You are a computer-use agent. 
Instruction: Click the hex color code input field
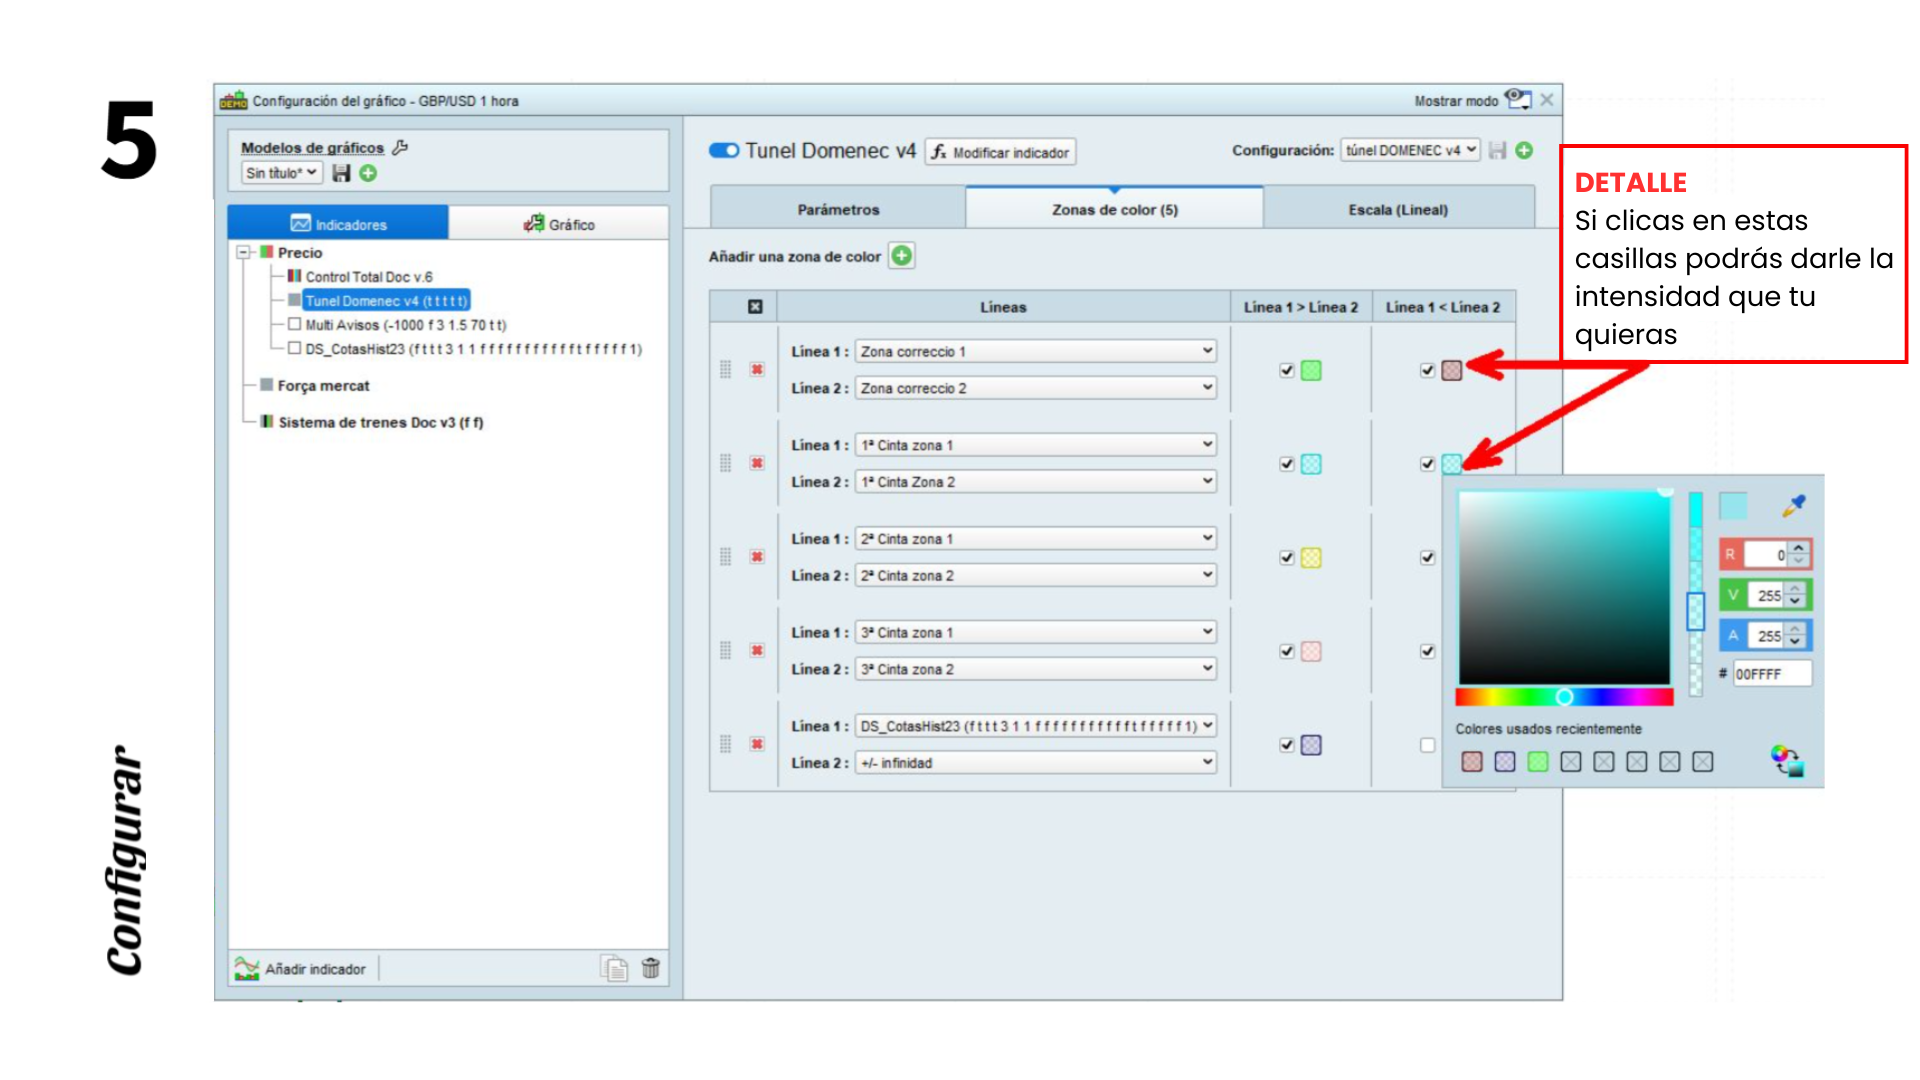coord(1770,674)
